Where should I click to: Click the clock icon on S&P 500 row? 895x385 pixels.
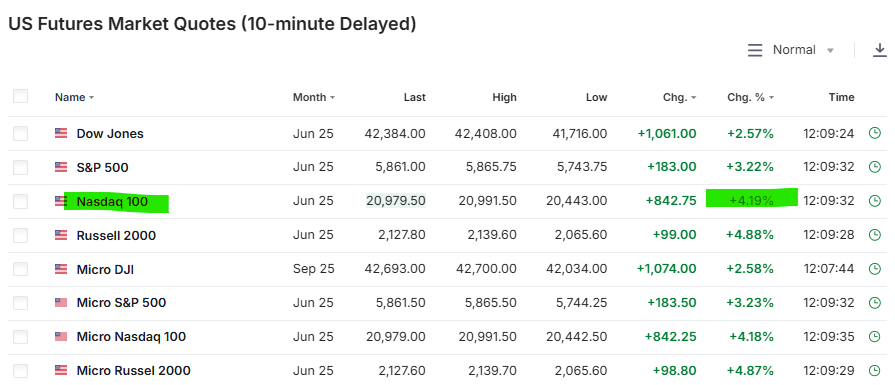(x=874, y=167)
